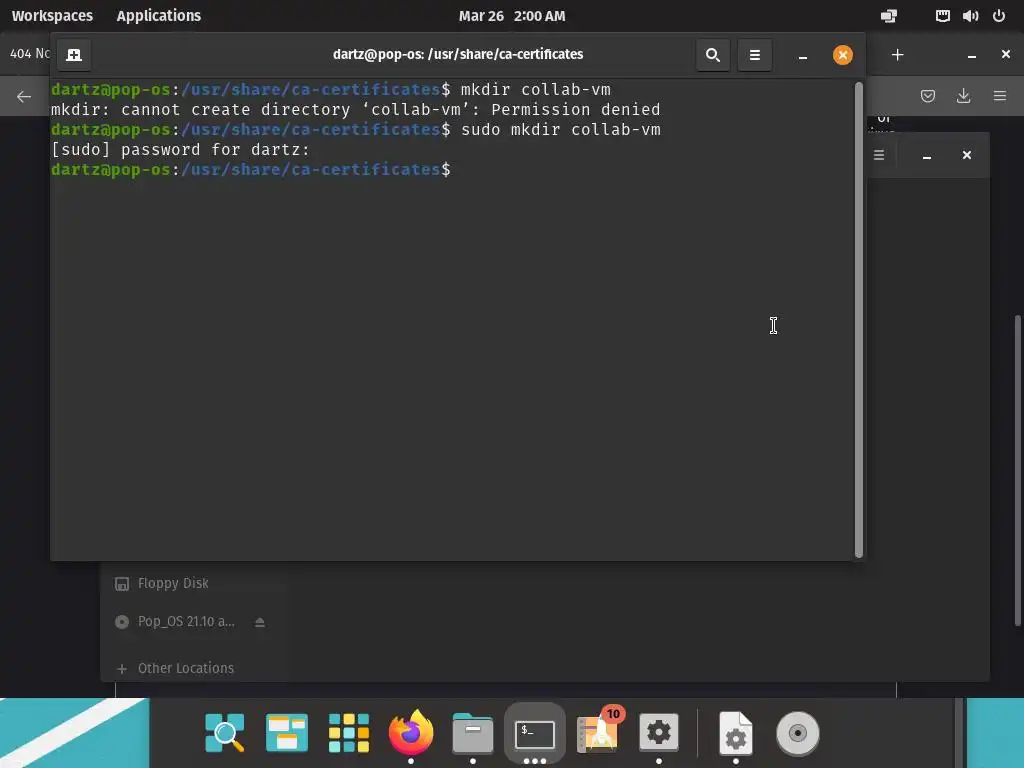Open Pop!_Shop with 10 badge

click(x=598, y=731)
